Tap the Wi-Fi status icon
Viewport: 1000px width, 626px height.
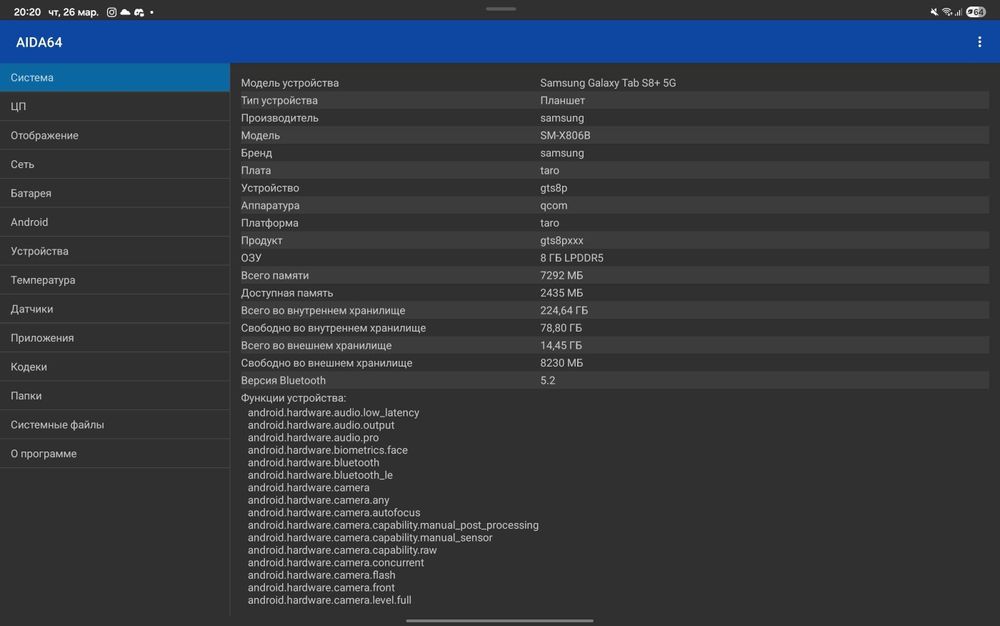point(947,11)
